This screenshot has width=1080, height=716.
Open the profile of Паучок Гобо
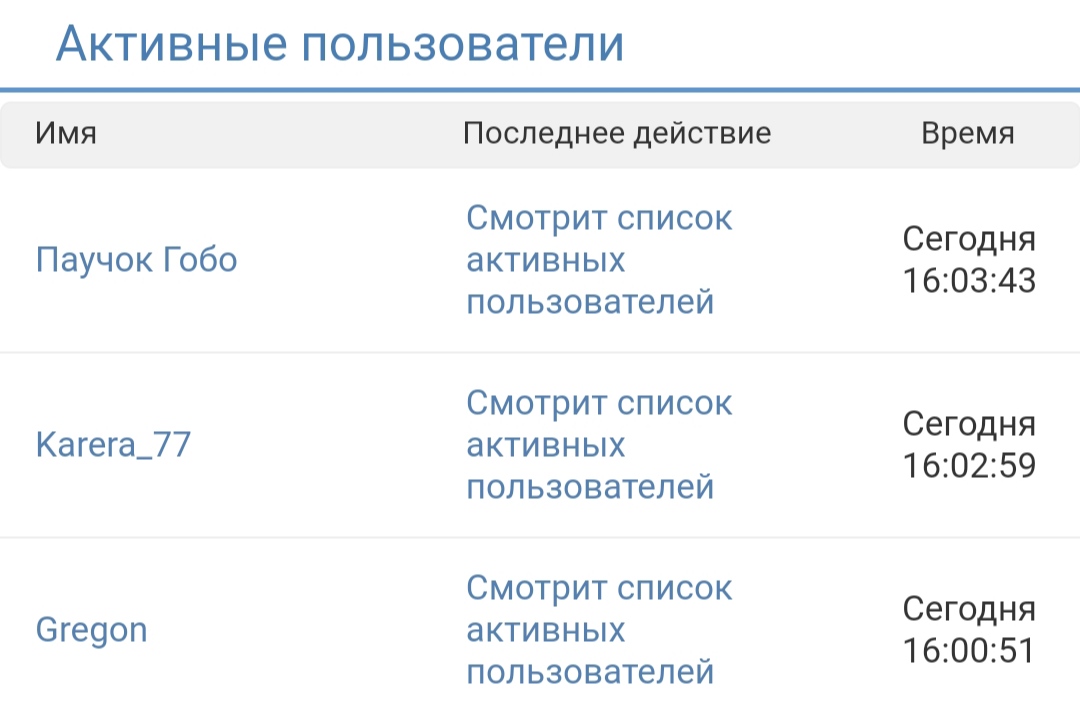(136, 260)
